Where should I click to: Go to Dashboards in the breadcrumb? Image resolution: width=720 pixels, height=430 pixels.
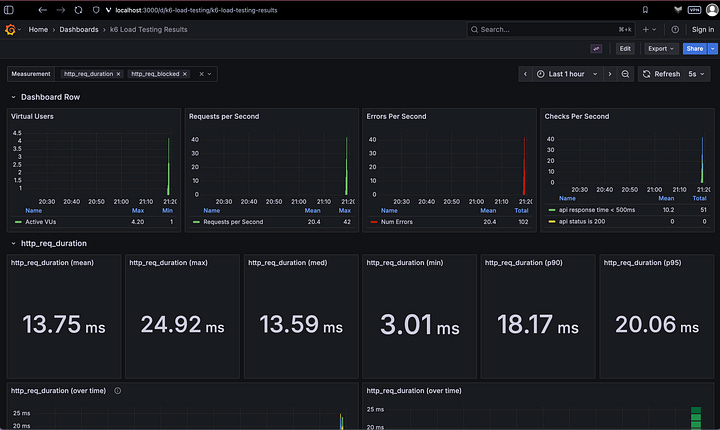(x=79, y=30)
